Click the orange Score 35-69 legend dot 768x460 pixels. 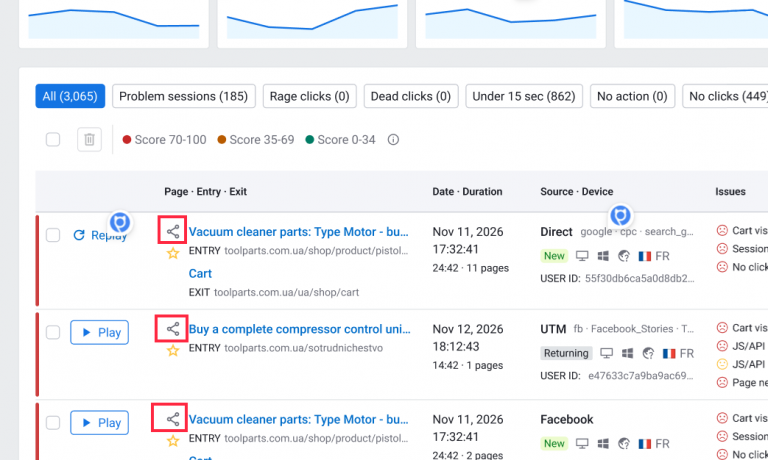222,140
